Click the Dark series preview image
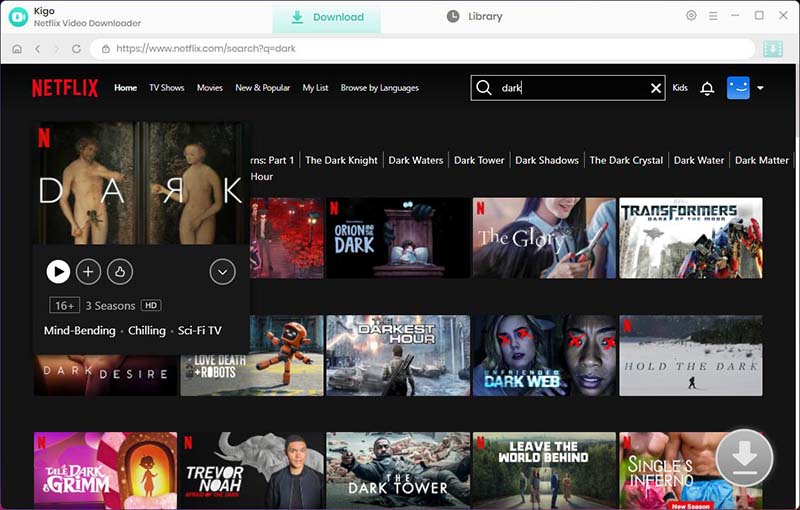Image resolution: width=800 pixels, height=510 pixels. pos(141,183)
